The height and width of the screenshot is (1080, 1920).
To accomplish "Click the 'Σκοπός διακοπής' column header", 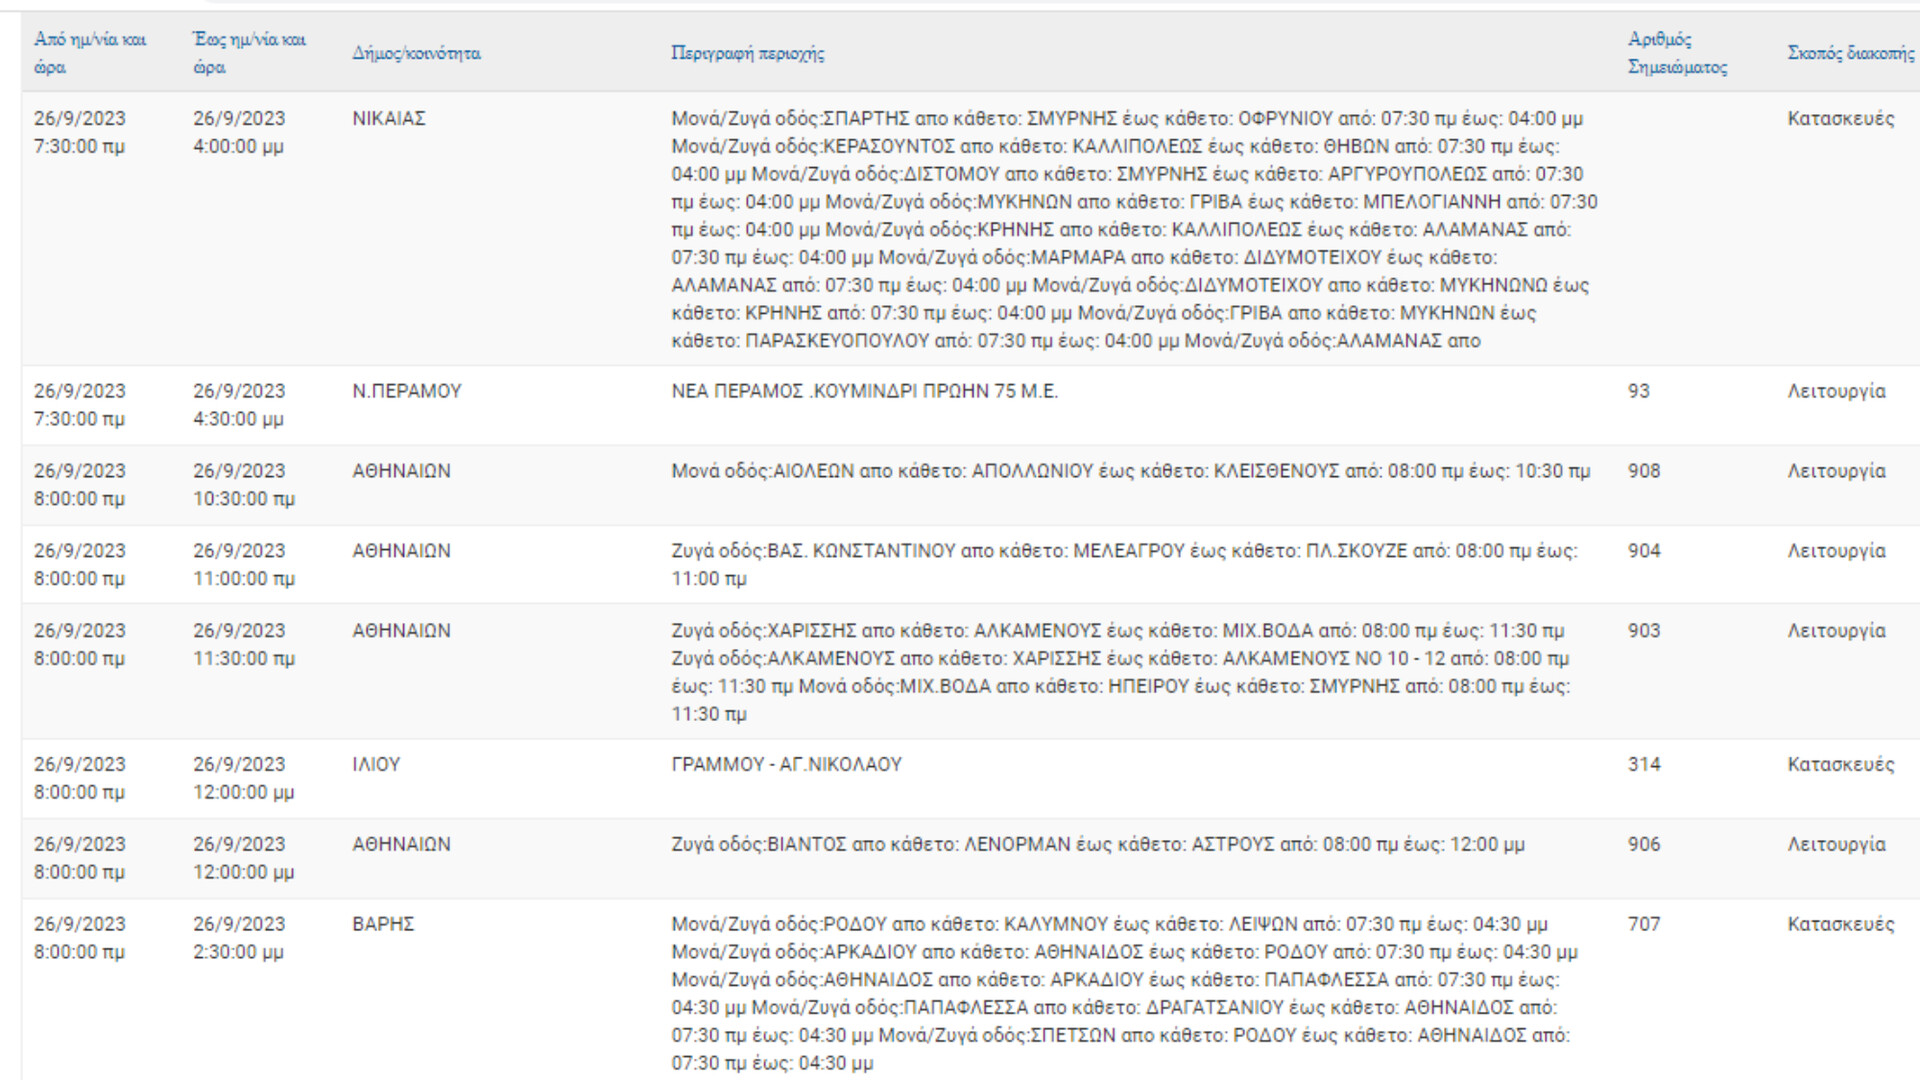I will click(1851, 53).
